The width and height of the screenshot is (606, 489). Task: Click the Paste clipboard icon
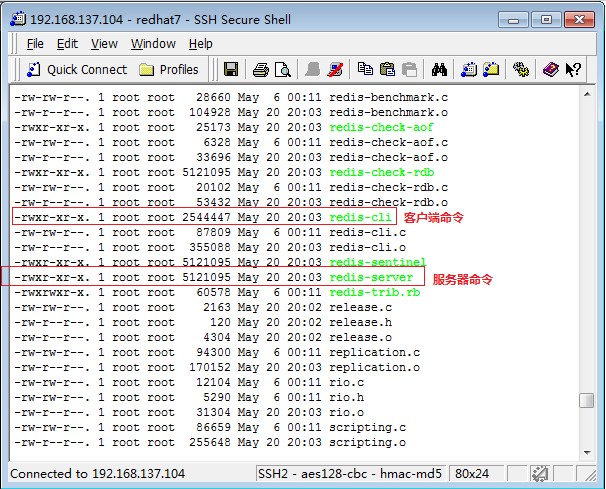click(x=387, y=70)
